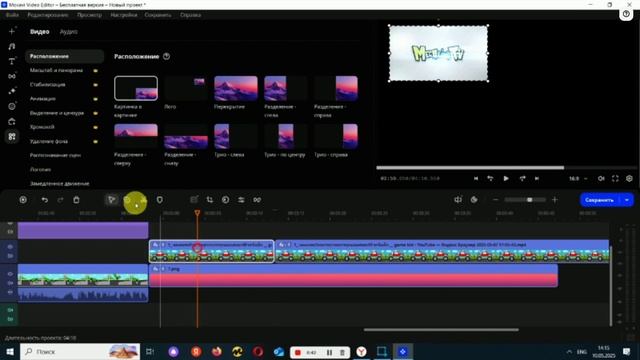Viewport: 640px width, 360px height.
Task: Click the horizontal timeline scrollbar
Action: point(441,329)
